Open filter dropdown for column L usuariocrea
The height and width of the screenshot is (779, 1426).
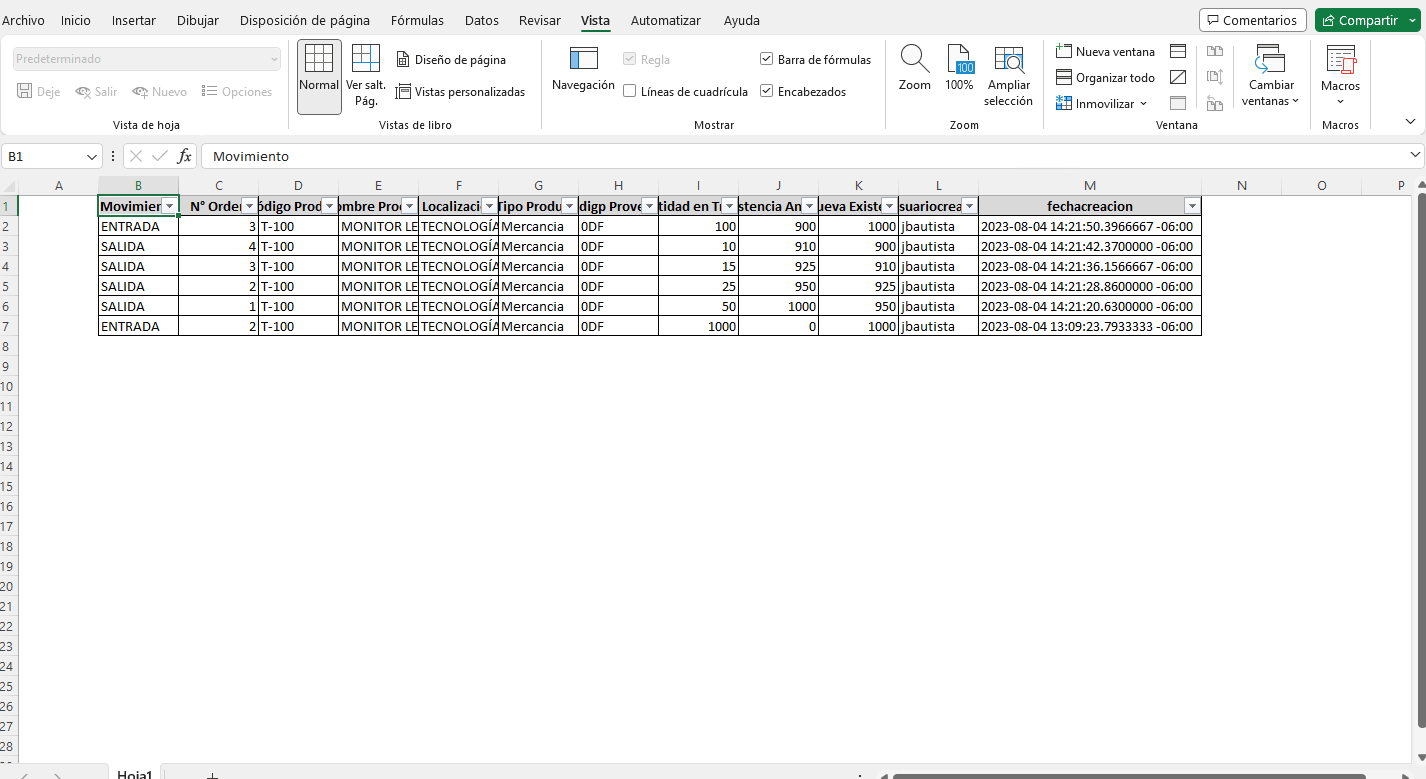pyautogui.click(x=969, y=206)
